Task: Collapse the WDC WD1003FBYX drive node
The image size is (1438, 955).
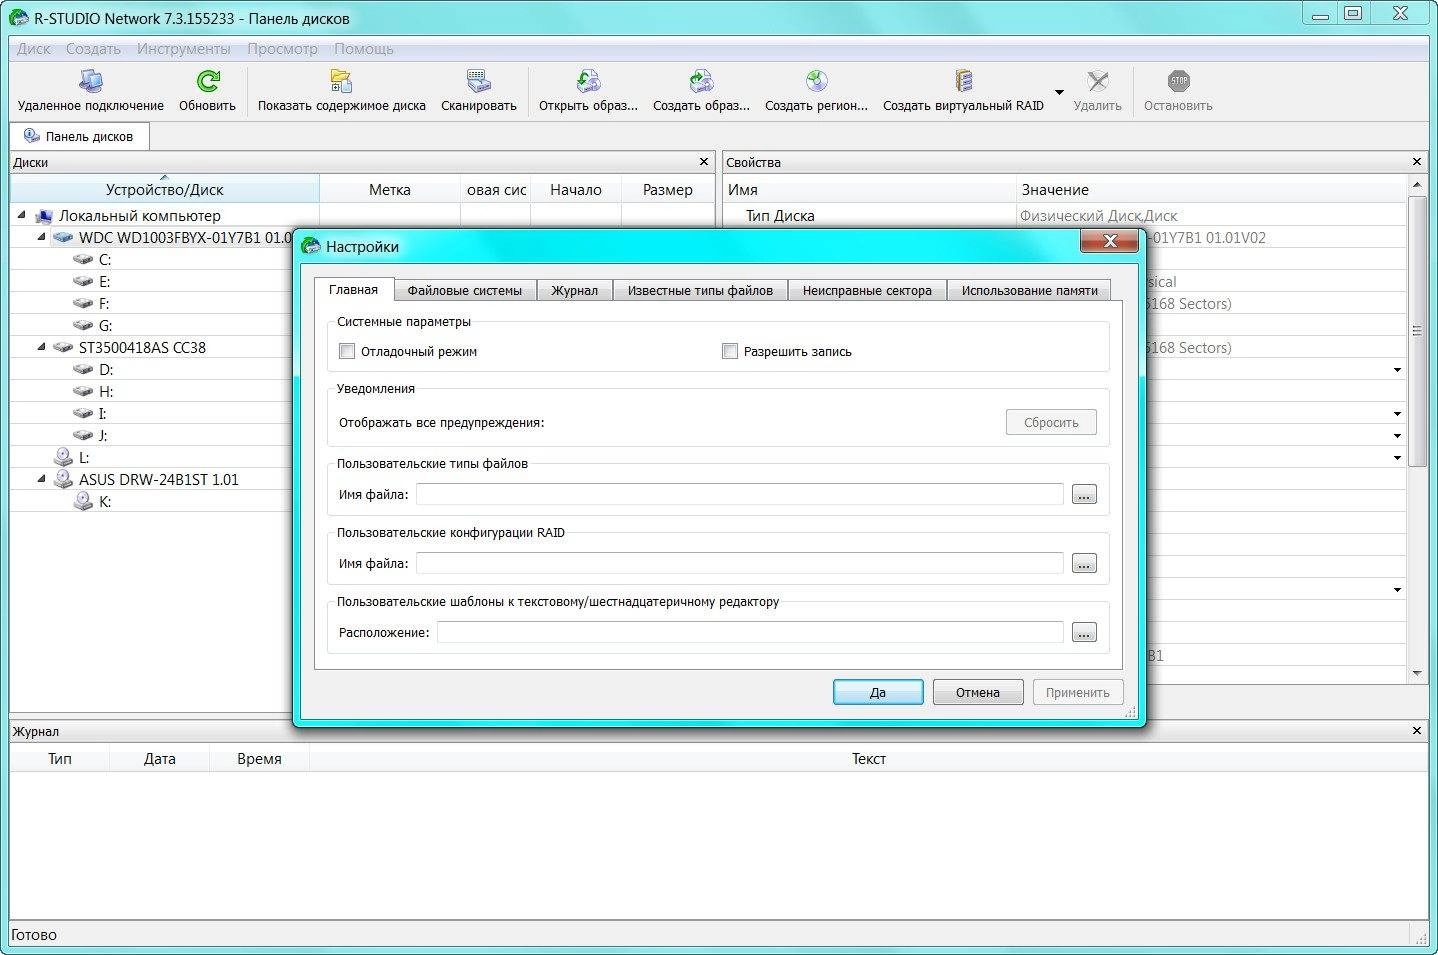Action: pos(41,237)
